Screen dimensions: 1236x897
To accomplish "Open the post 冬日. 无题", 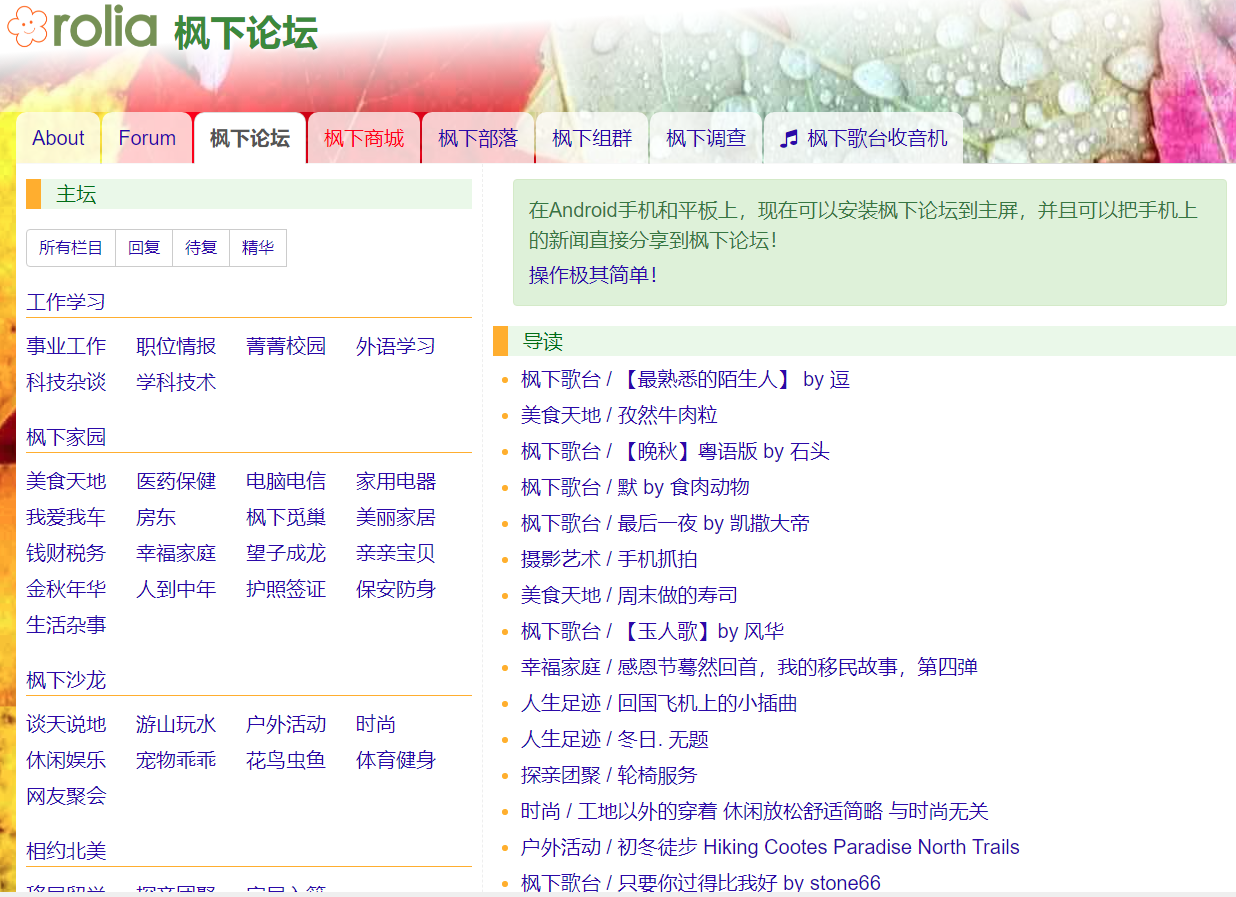I will tap(664, 739).
